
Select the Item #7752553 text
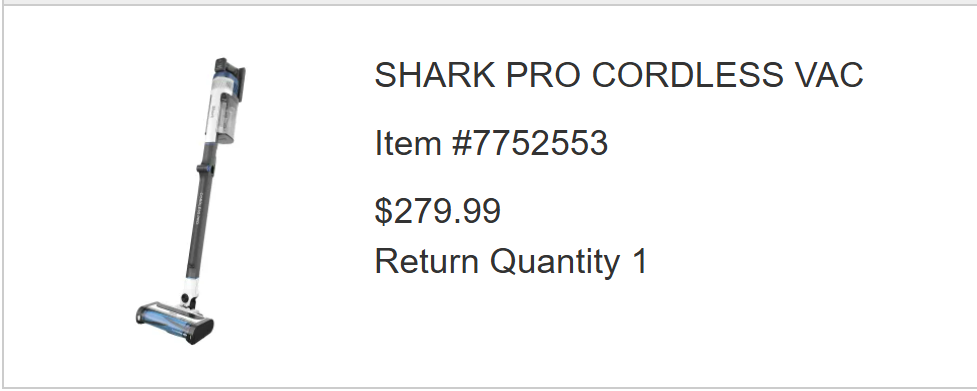tap(491, 143)
